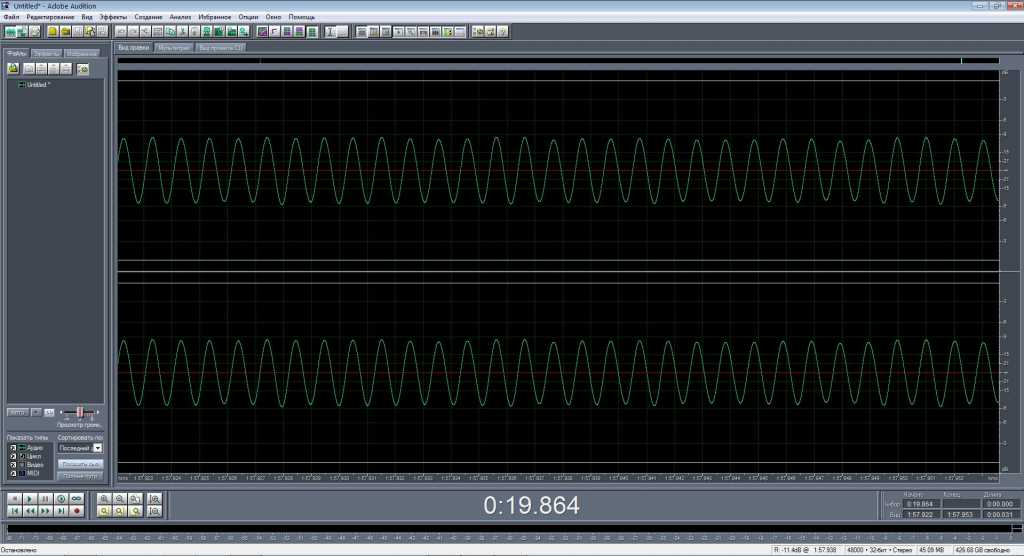Image resolution: width=1024 pixels, height=556 pixels.
Task: Click the question mark help toolbar icon
Action: pyautogui.click(x=502, y=31)
